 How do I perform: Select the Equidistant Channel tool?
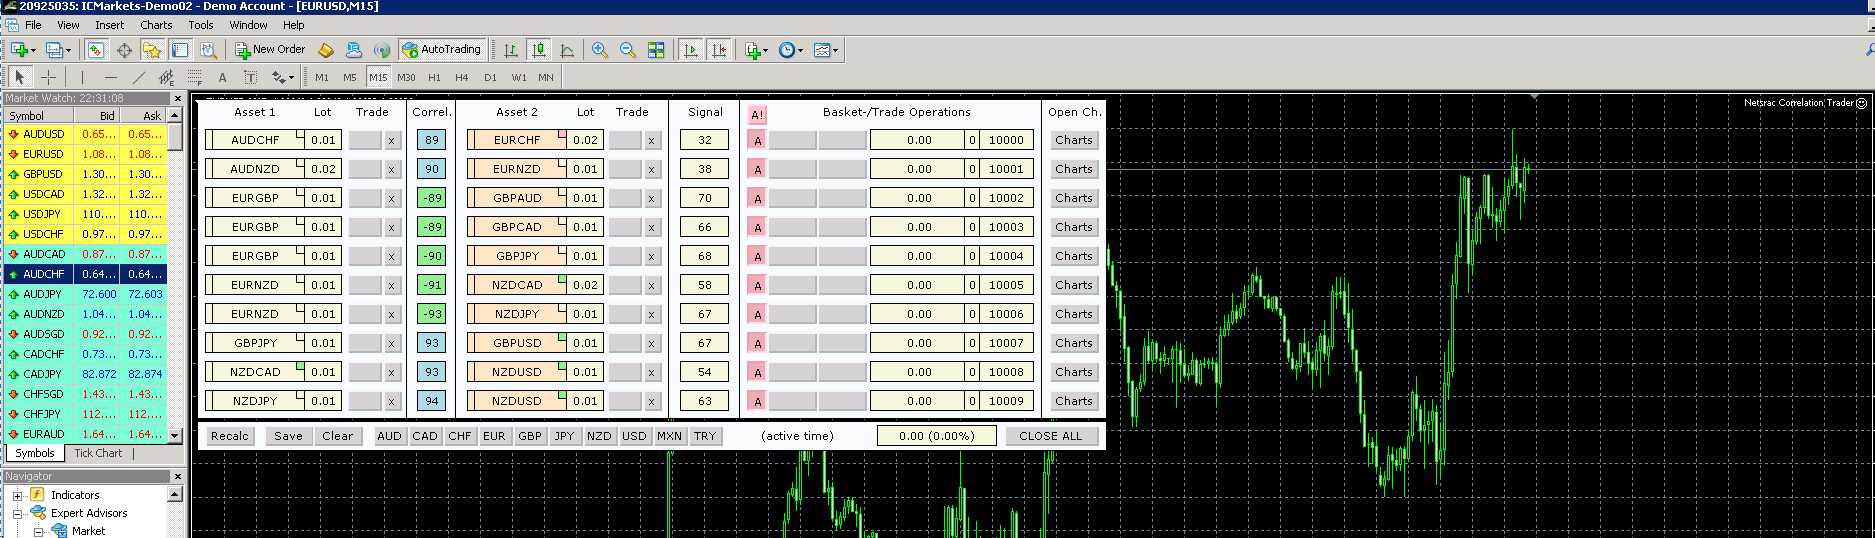click(x=166, y=77)
